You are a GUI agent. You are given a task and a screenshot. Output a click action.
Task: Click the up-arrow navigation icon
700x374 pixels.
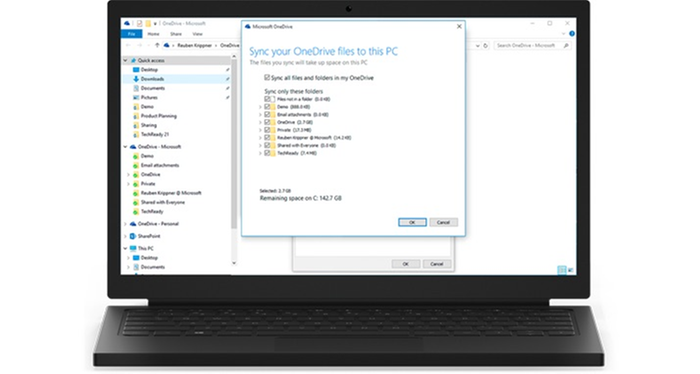[x=157, y=45]
